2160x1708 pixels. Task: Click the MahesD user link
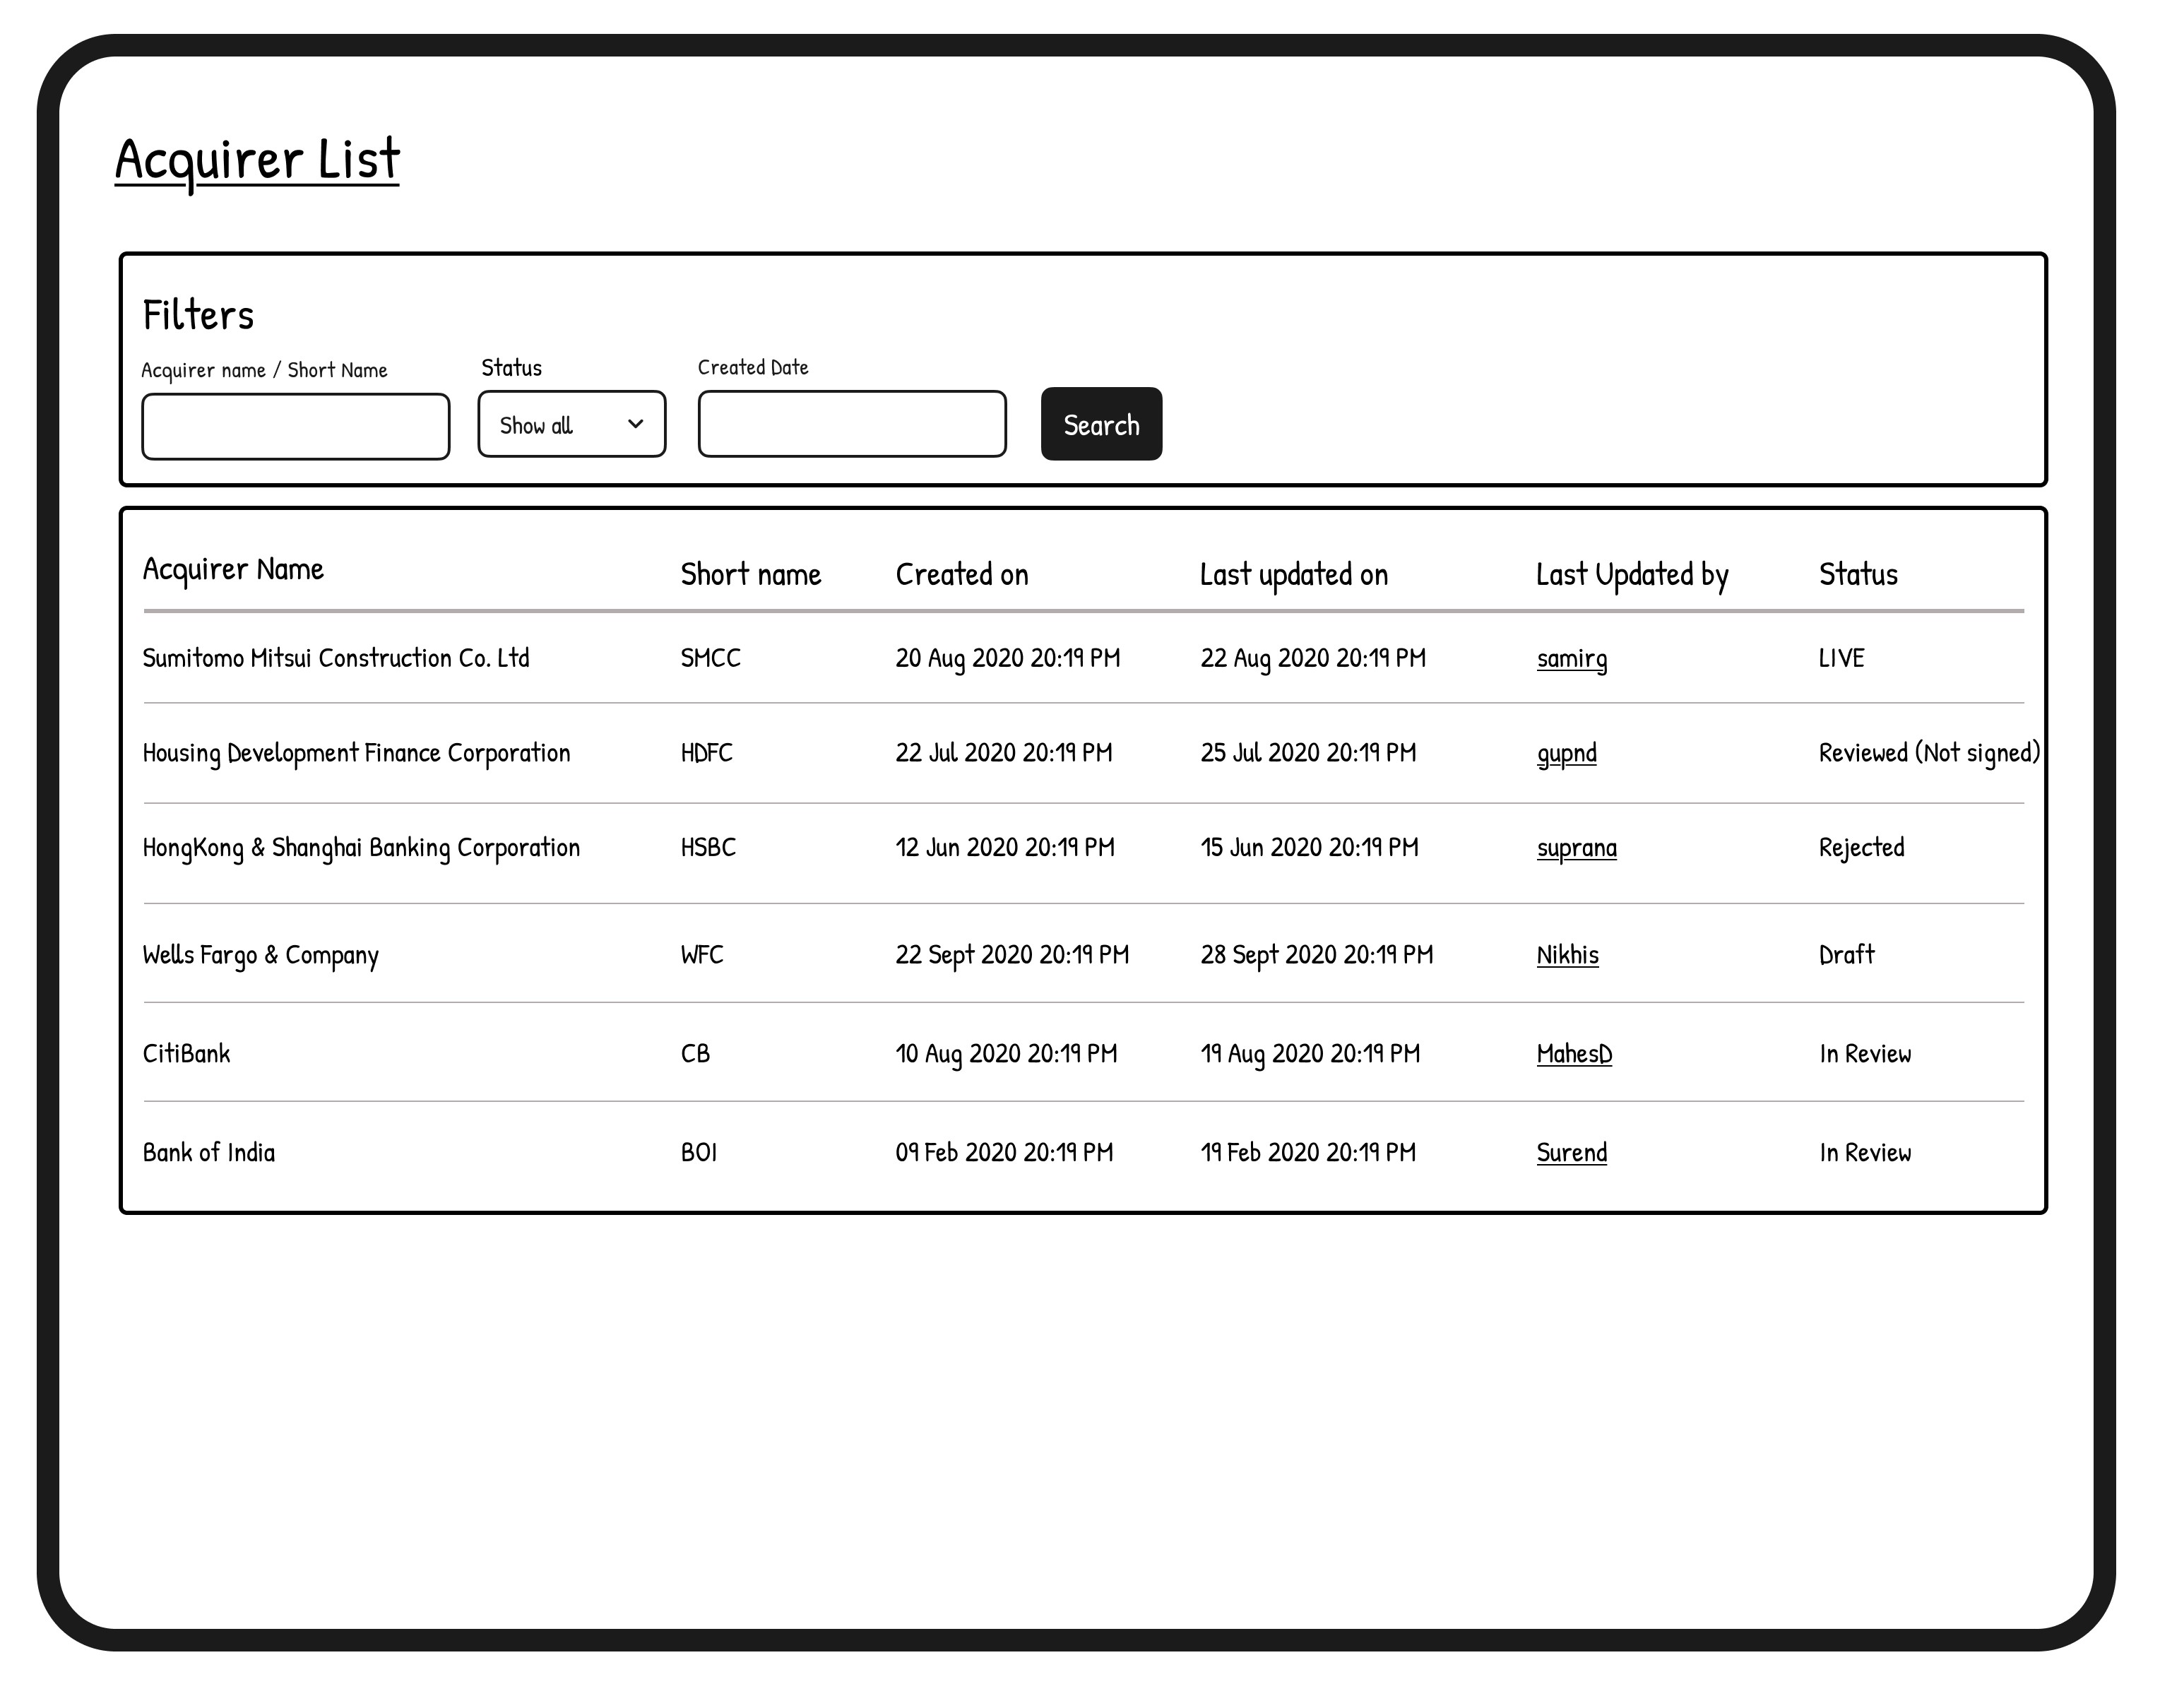(1574, 1054)
